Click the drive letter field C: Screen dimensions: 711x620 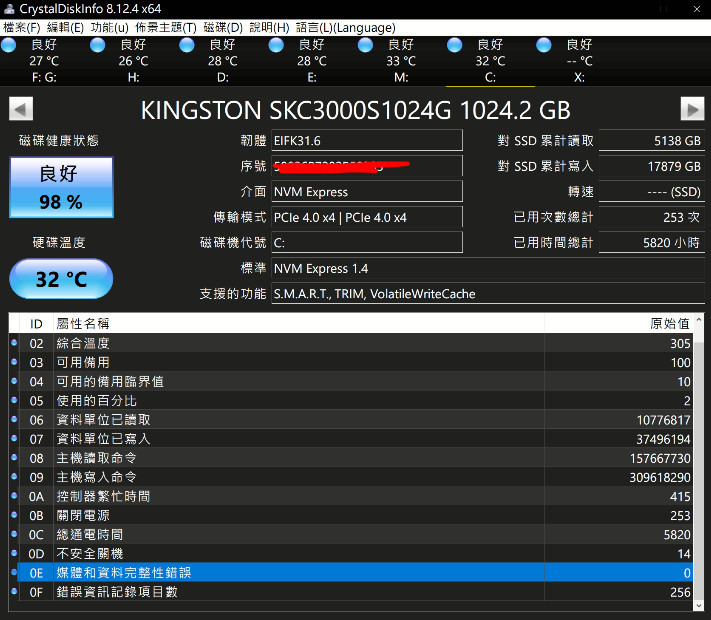pyautogui.click(x=367, y=243)
